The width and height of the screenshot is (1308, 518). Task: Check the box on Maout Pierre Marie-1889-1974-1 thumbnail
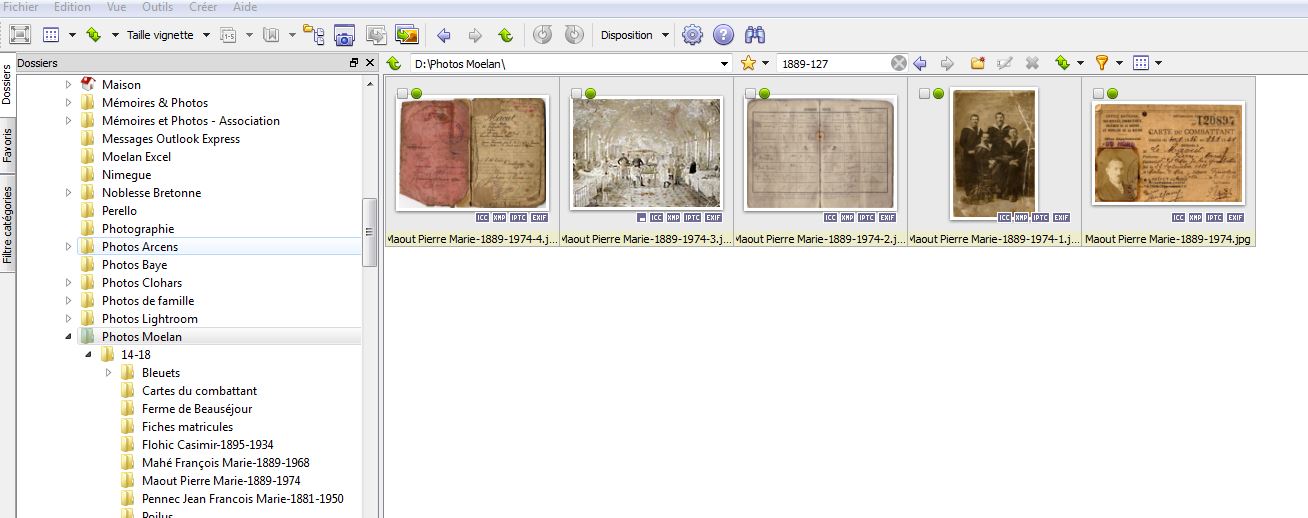coord(924,93)
